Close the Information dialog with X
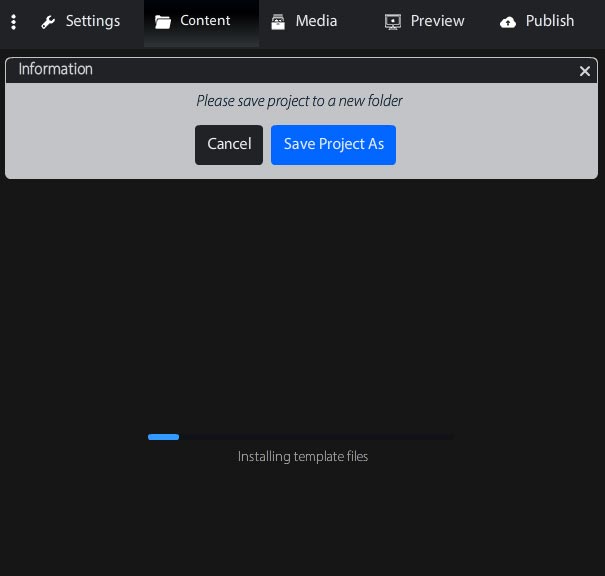This screenshot has width=605, height=576. click(x=585, y=71)
